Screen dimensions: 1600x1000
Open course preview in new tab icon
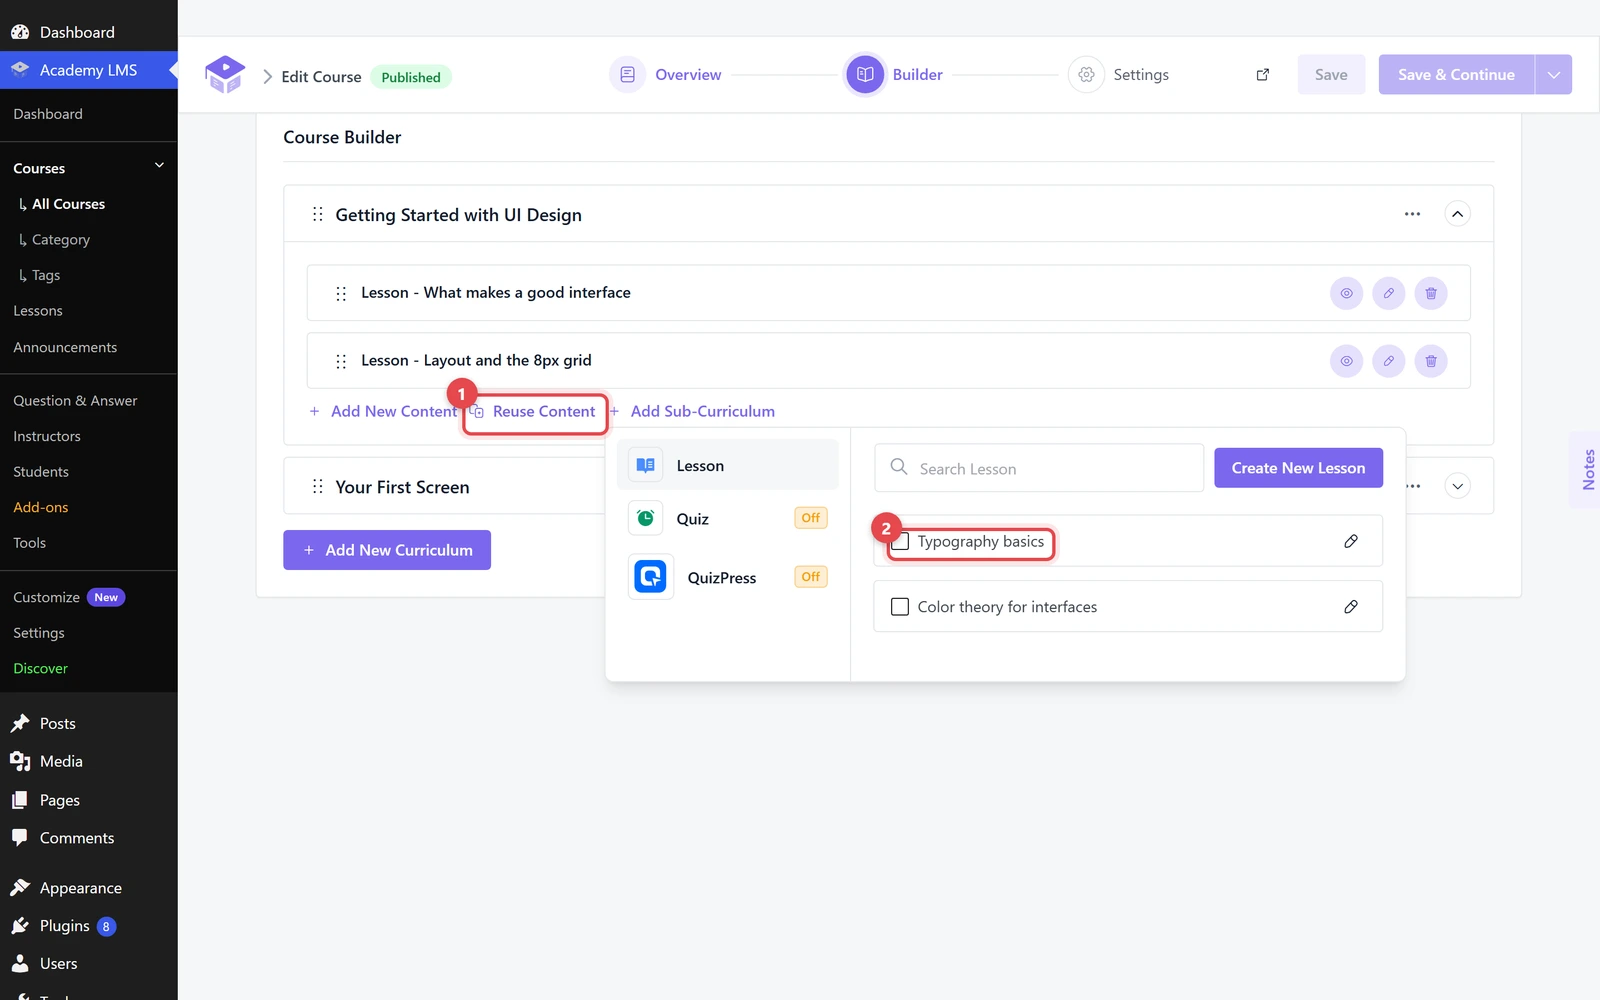pyautogui.click(x=1263, y=75)
